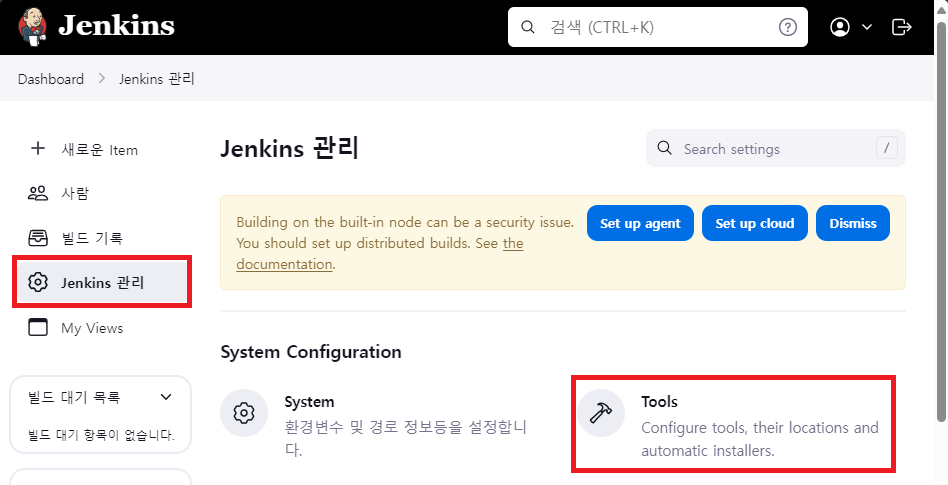
Task: Click the Jenkins butler logo icon
Action: 32,27
